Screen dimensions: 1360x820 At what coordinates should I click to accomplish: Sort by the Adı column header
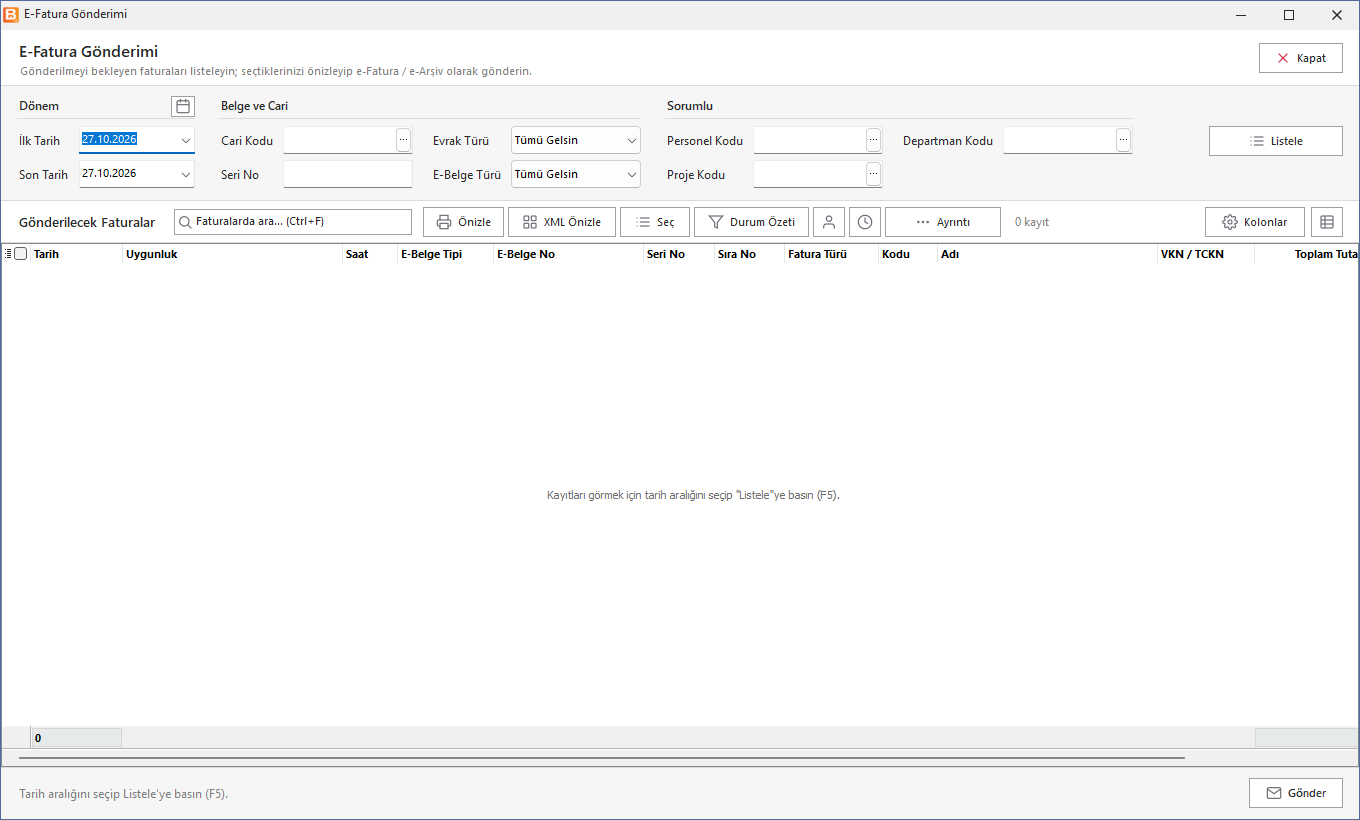click(1048, 254)
